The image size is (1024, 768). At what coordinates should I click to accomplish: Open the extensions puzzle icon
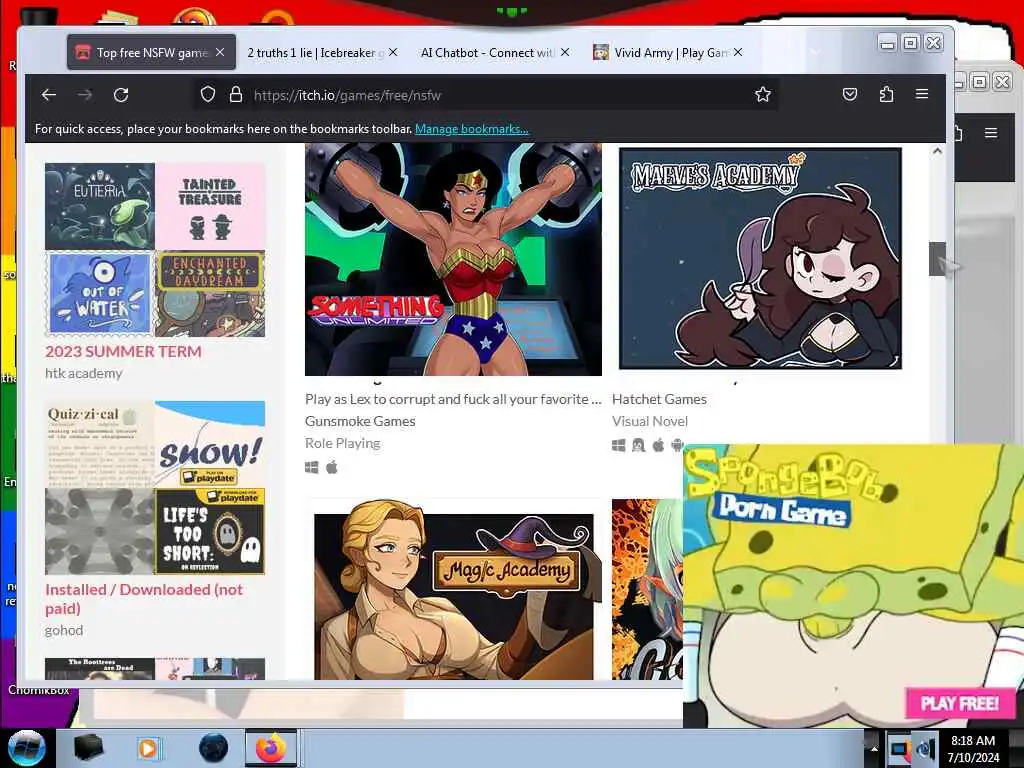886,95
